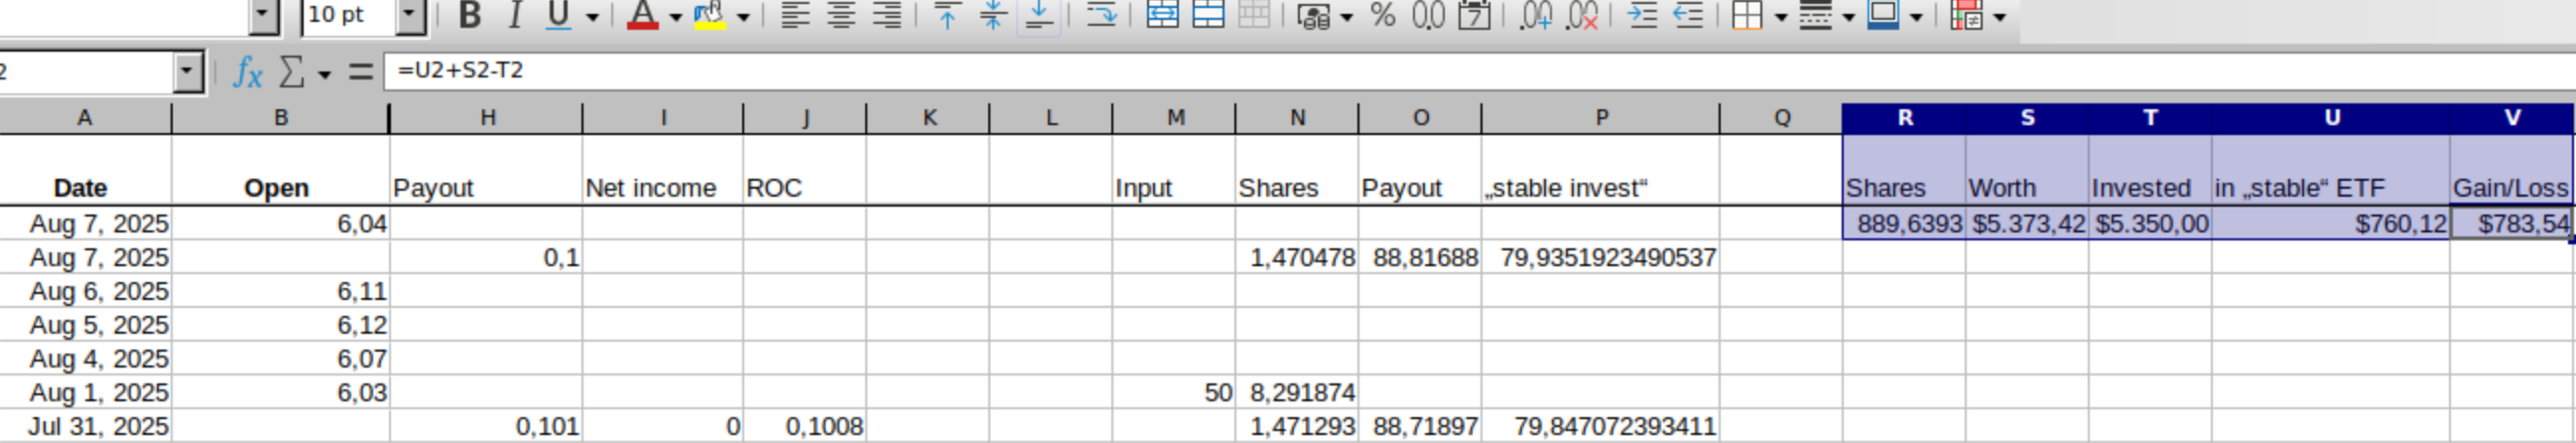Open border color dropdown arrow

pyautogui.click(x=1916, y=17)
